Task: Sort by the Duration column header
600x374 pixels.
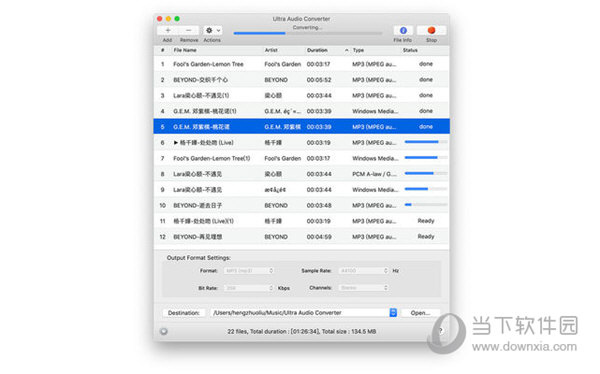Action: coord(317,50)
